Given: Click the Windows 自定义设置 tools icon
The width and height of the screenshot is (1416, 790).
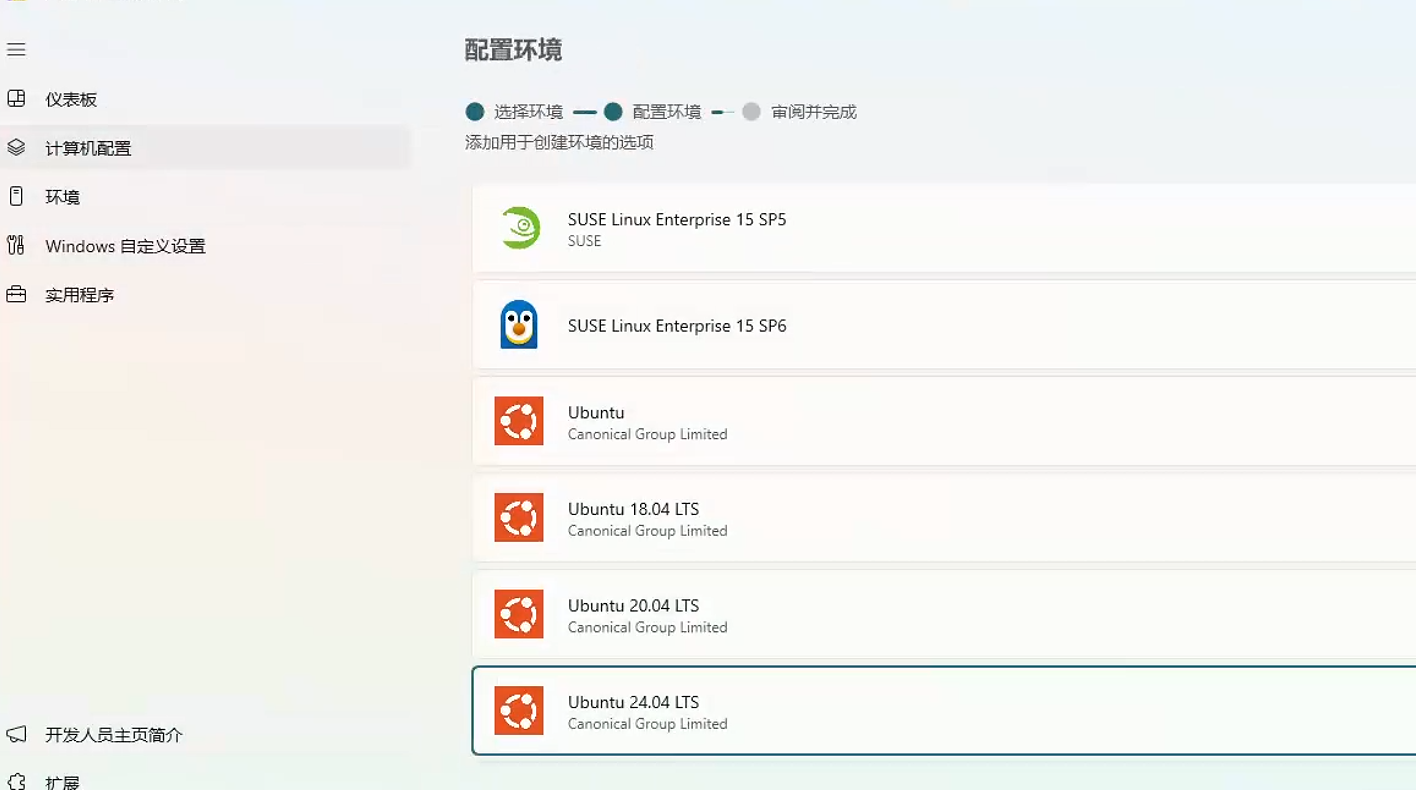Looking at the screenshot, I should (16, 245).
